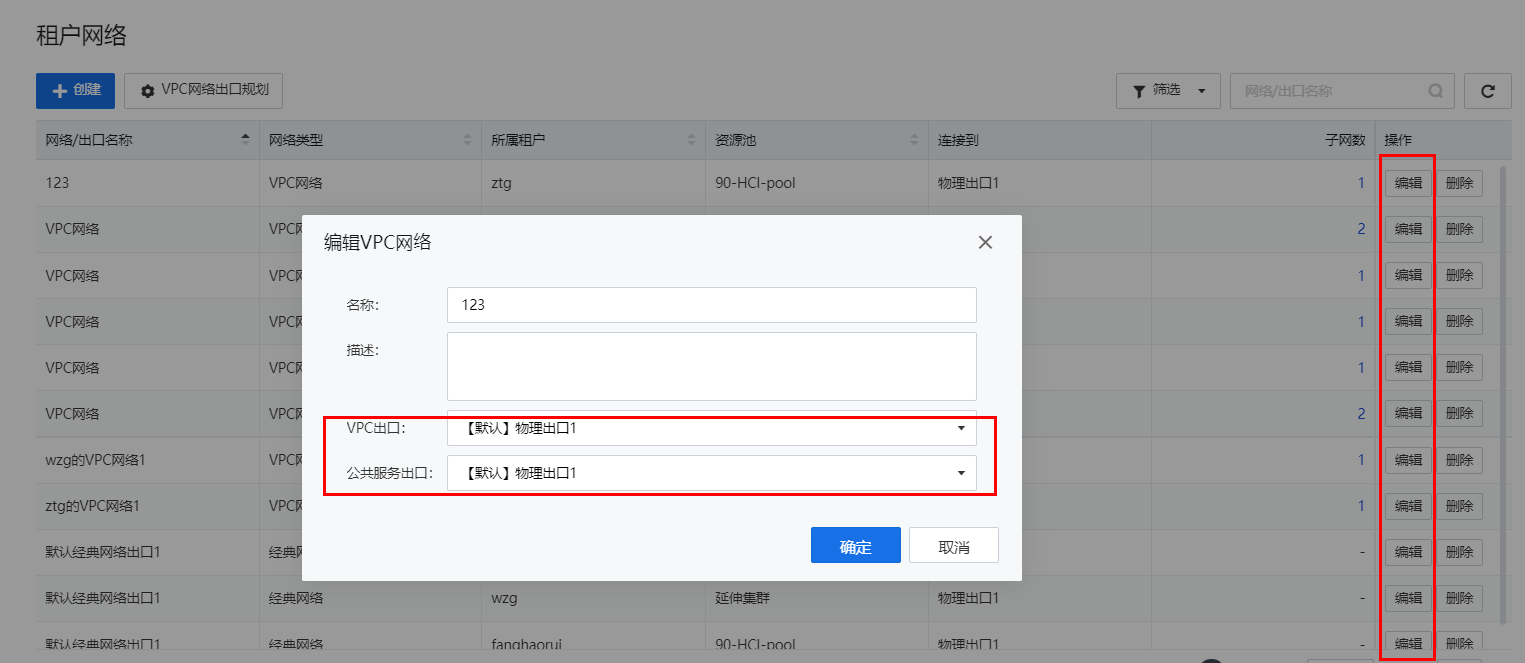The width and height of the screenshot is (1525, 663).
Task: Click the 创建 button with plus icon
Action: point(75,90)
